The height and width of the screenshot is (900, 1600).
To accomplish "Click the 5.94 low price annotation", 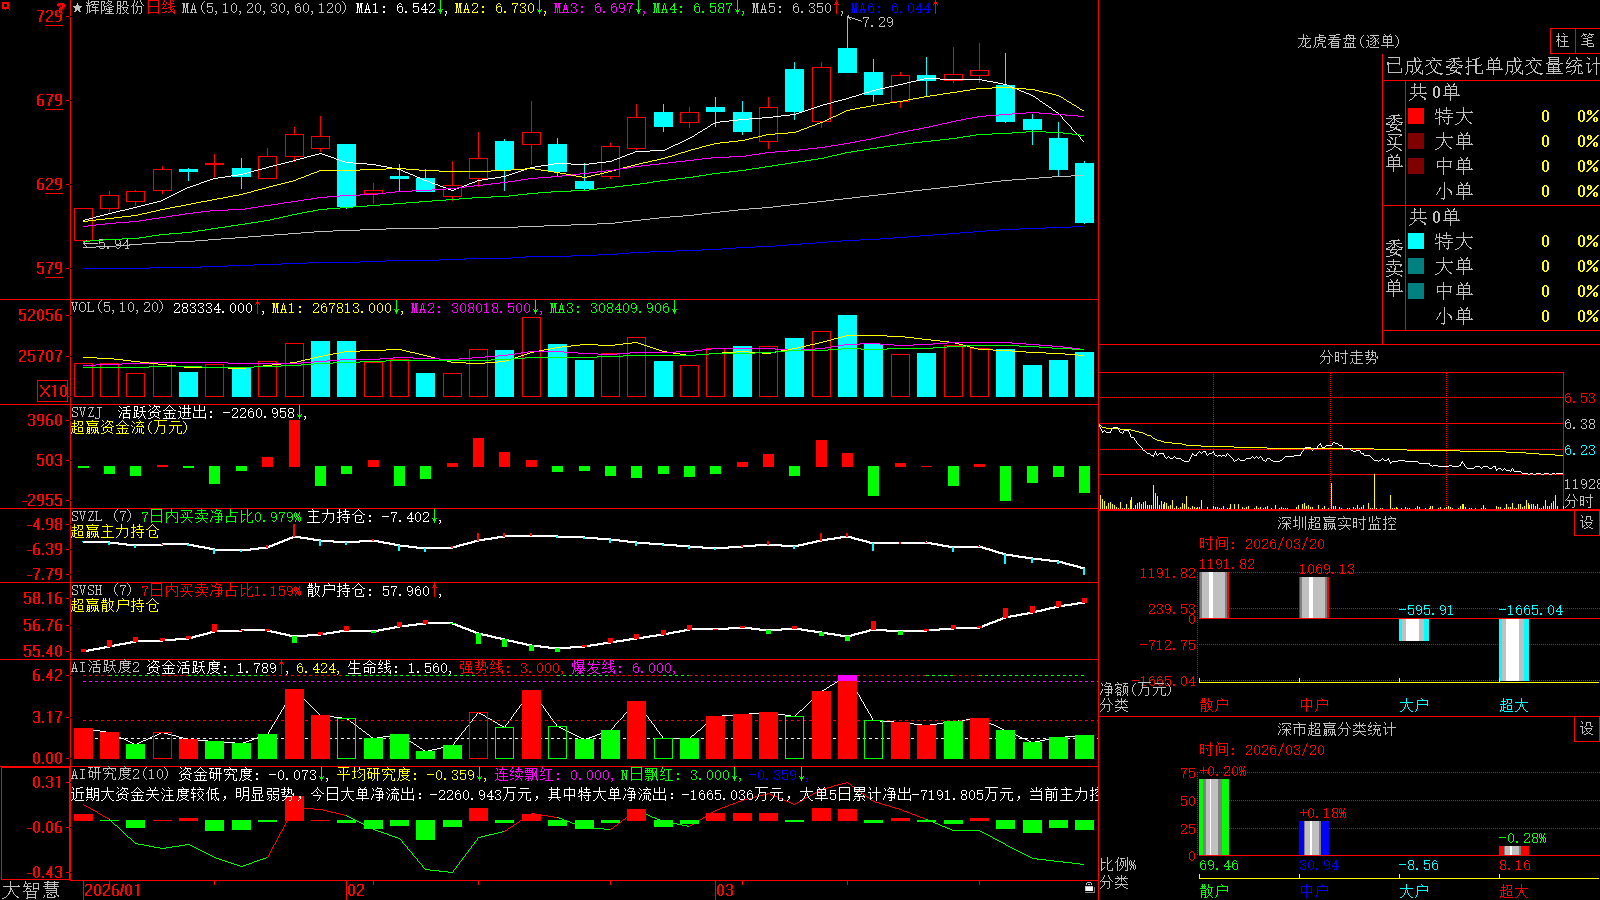I will (114, 244).
